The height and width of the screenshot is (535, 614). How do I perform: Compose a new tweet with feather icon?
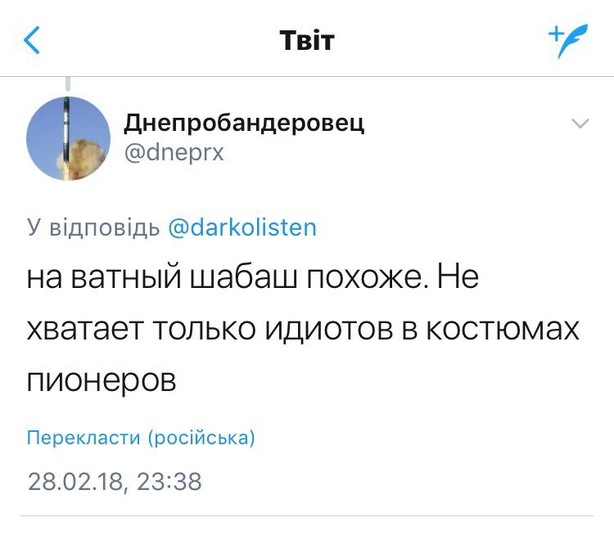[567, 39]
